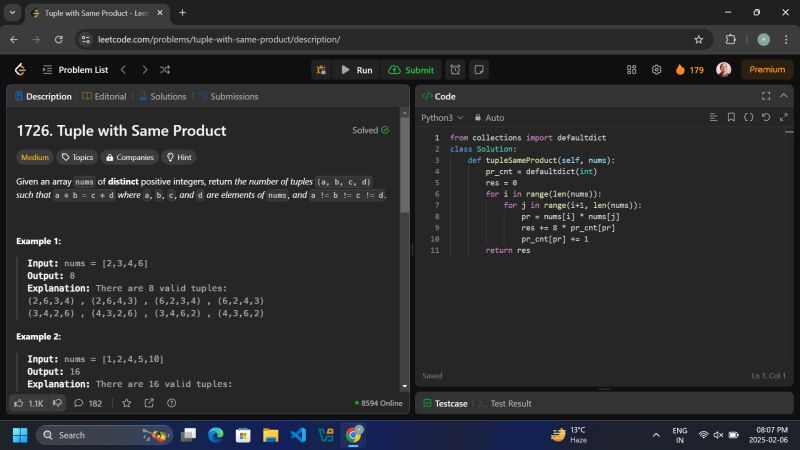Switch to the Test Result tab
This screenshot has width=800, height=450.
505,404
